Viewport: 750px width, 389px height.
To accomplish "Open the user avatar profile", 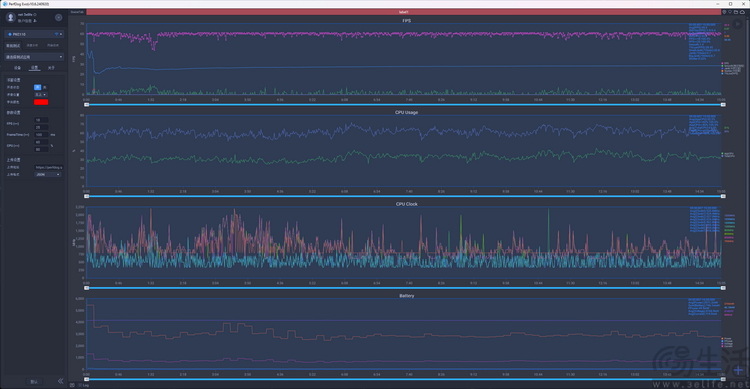I will pyautogui.click(x=11, y=18).
